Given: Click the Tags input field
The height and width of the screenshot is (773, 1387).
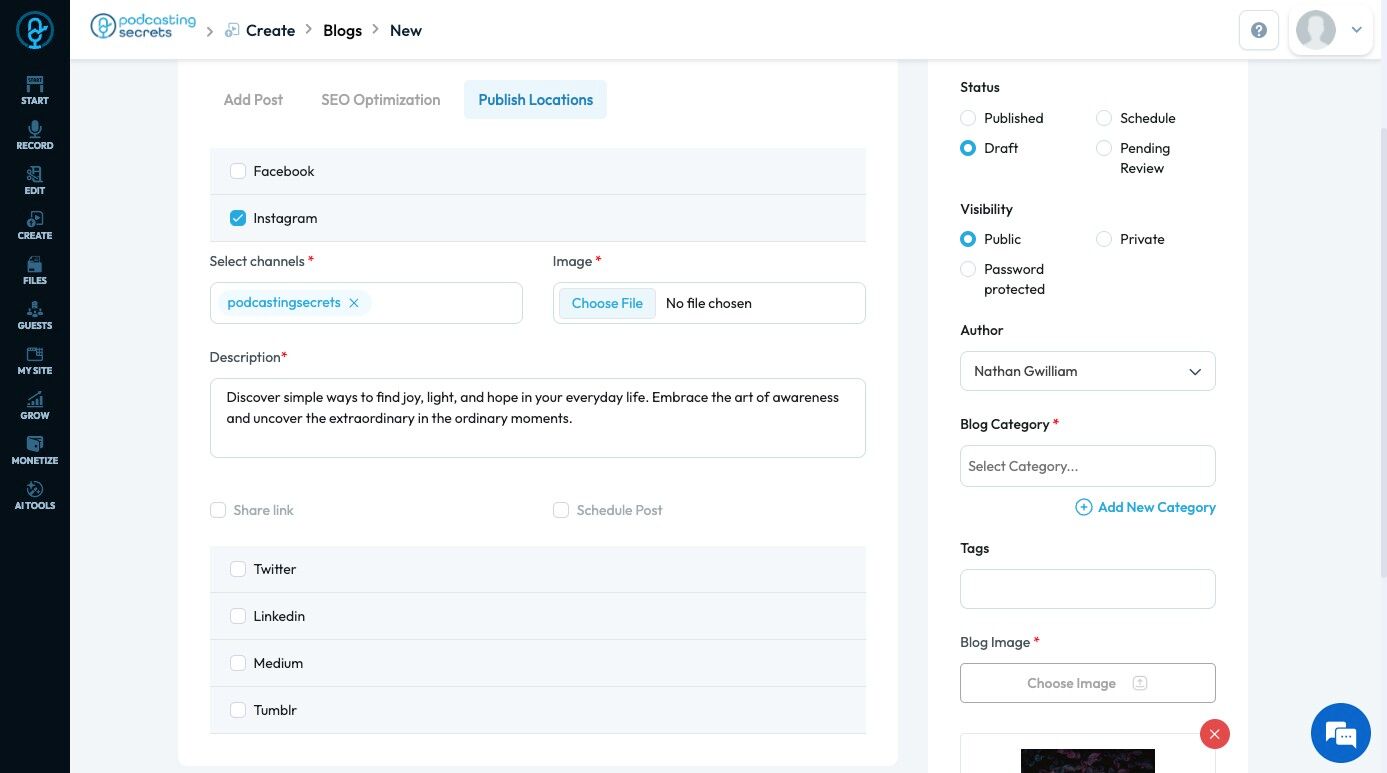Looking at the screenshot, I should 1088,589.
